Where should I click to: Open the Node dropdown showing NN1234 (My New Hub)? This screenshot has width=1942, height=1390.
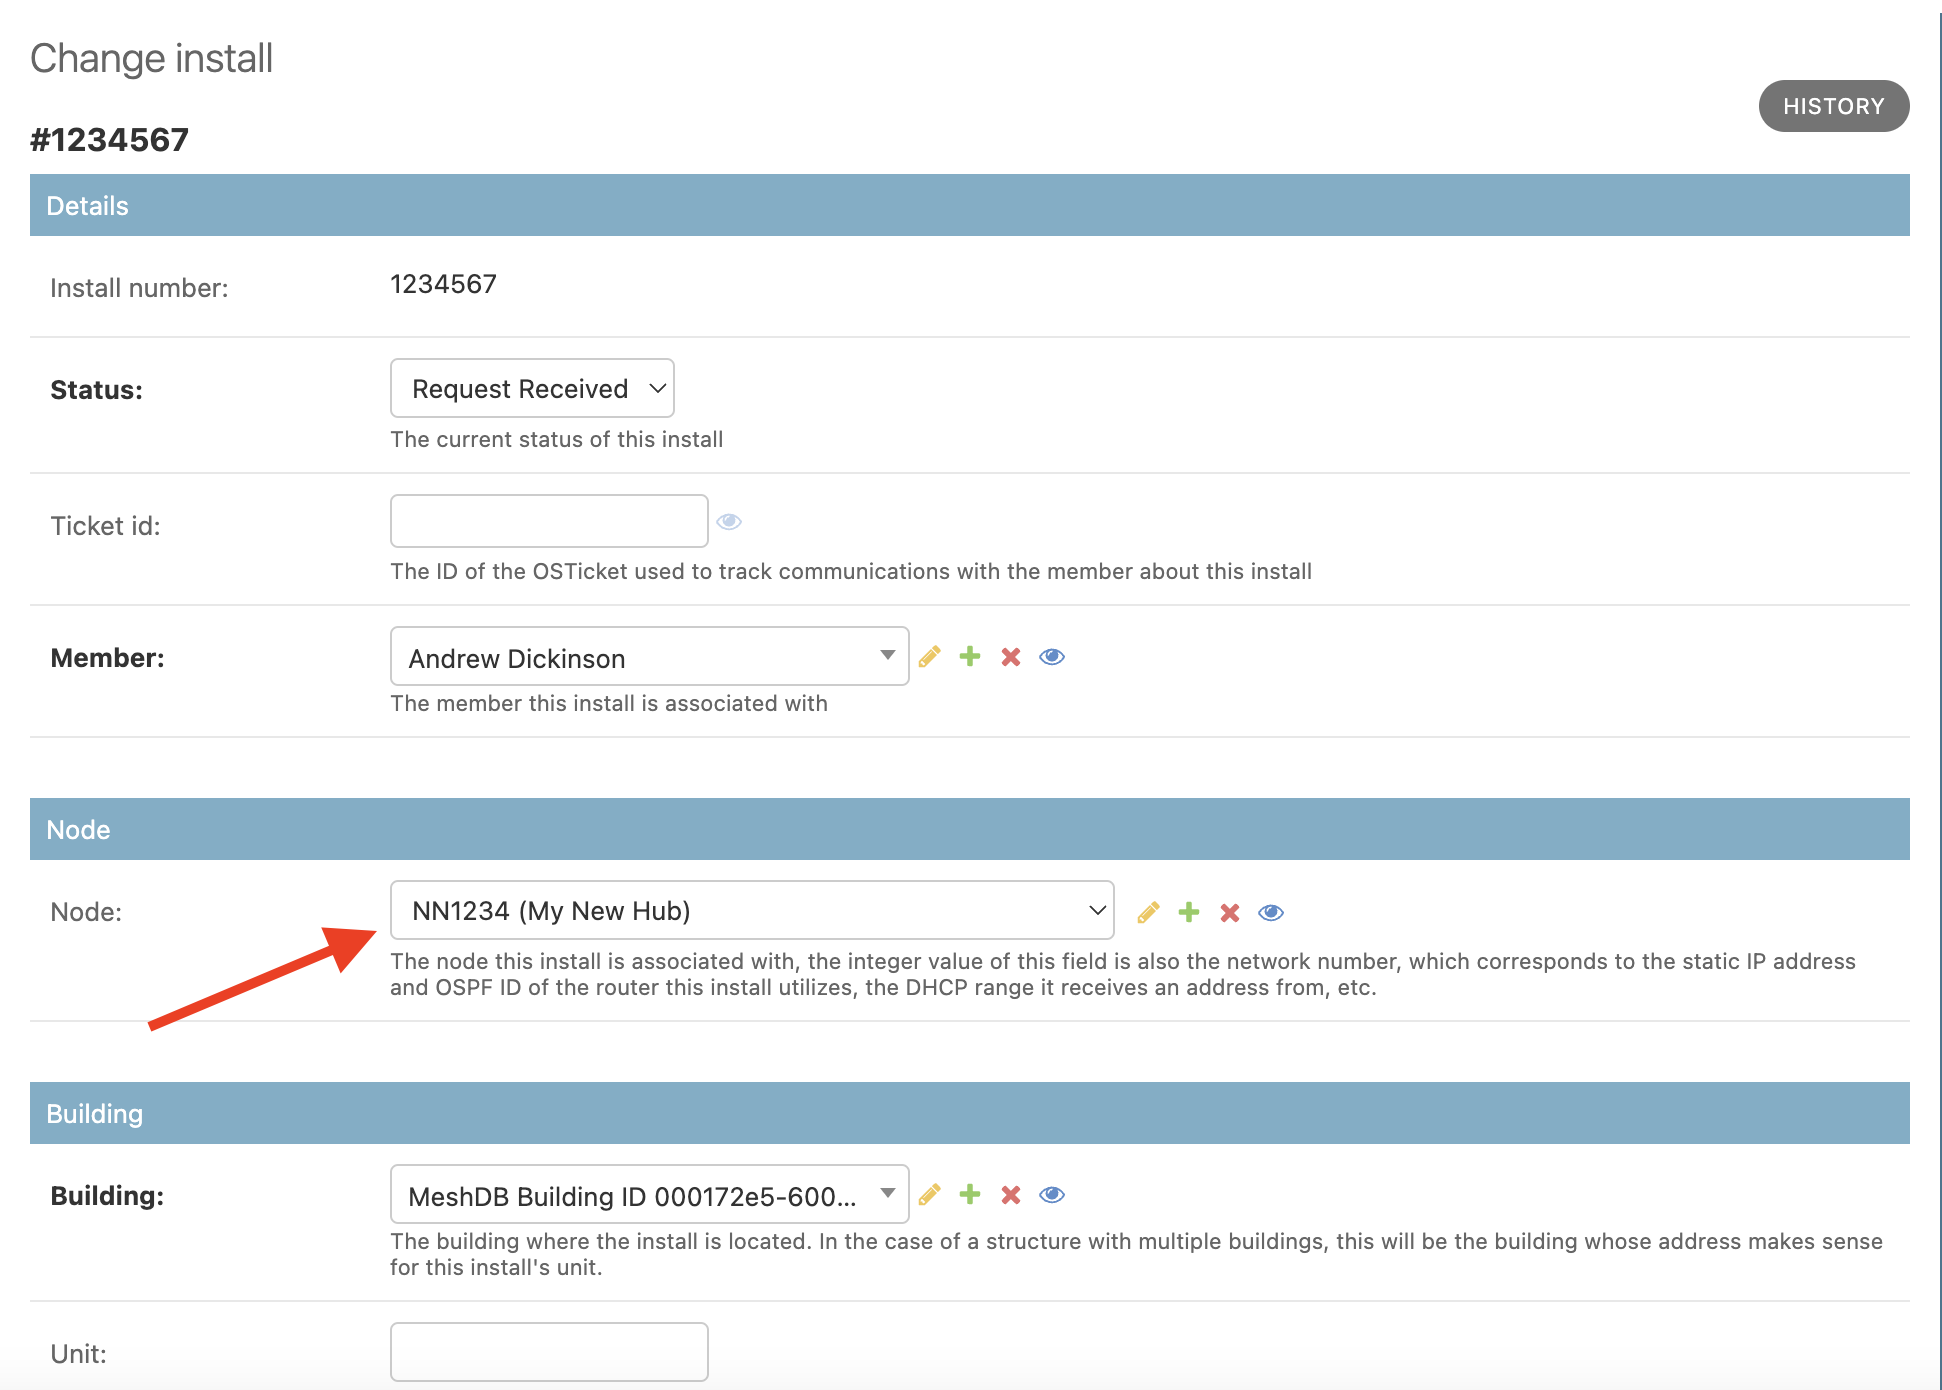(x=752, y=910)
